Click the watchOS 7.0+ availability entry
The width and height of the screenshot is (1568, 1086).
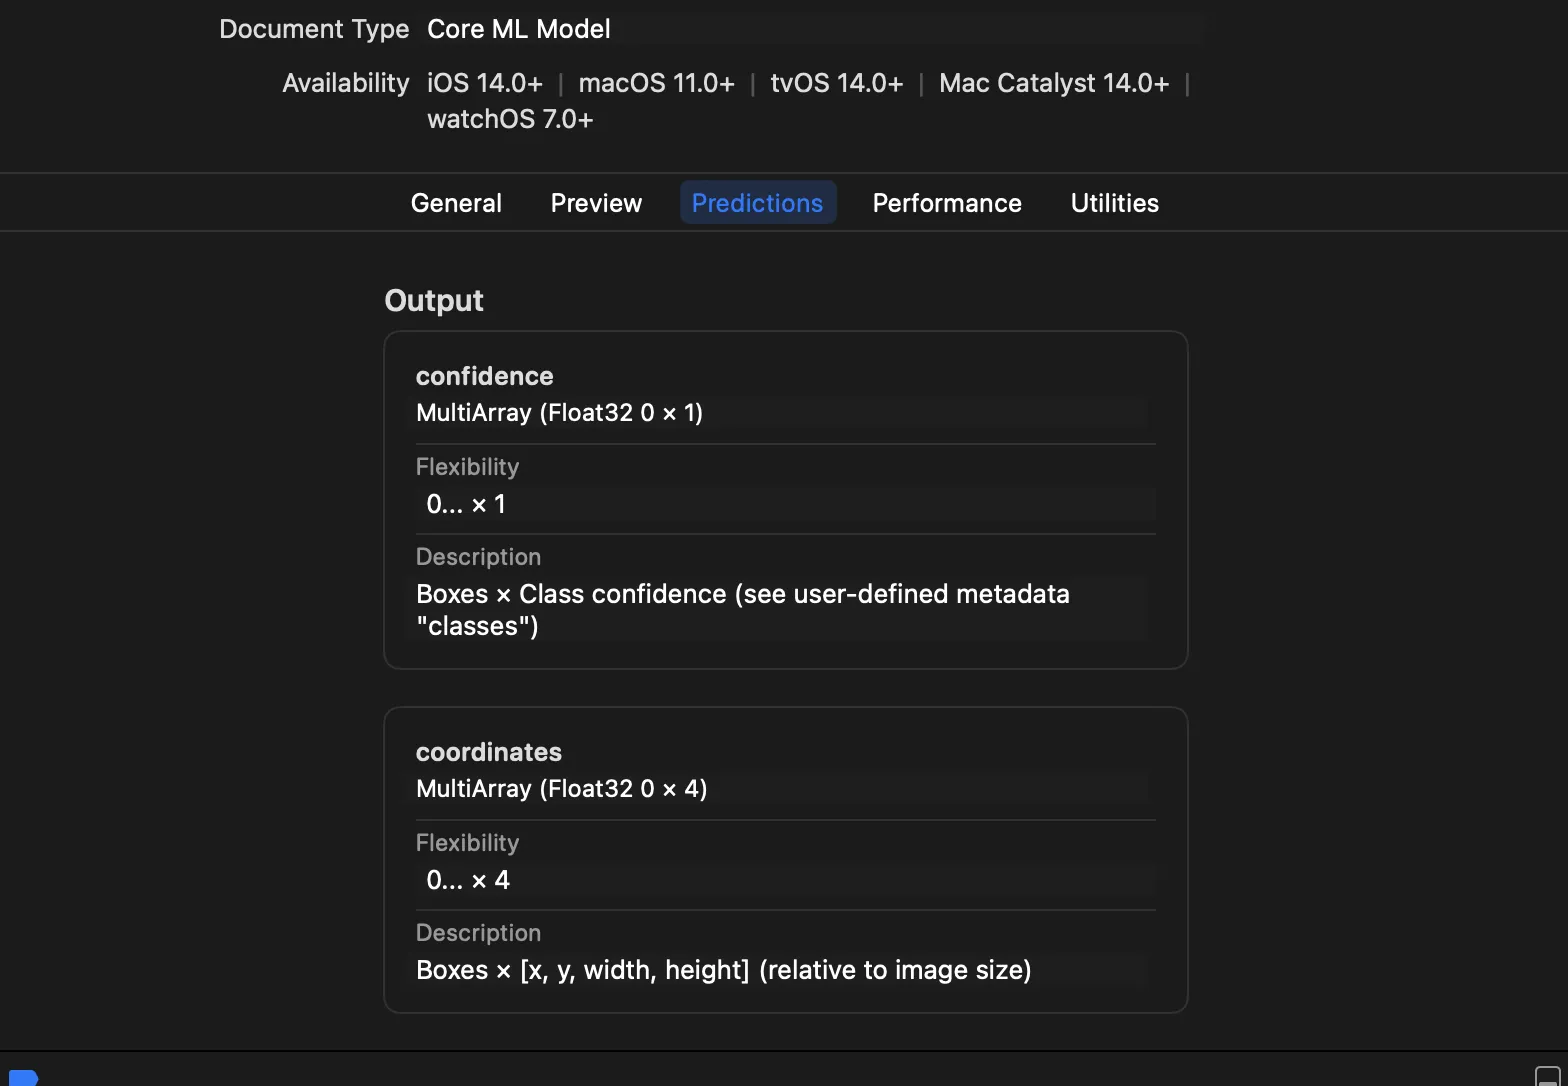(510, 119)
